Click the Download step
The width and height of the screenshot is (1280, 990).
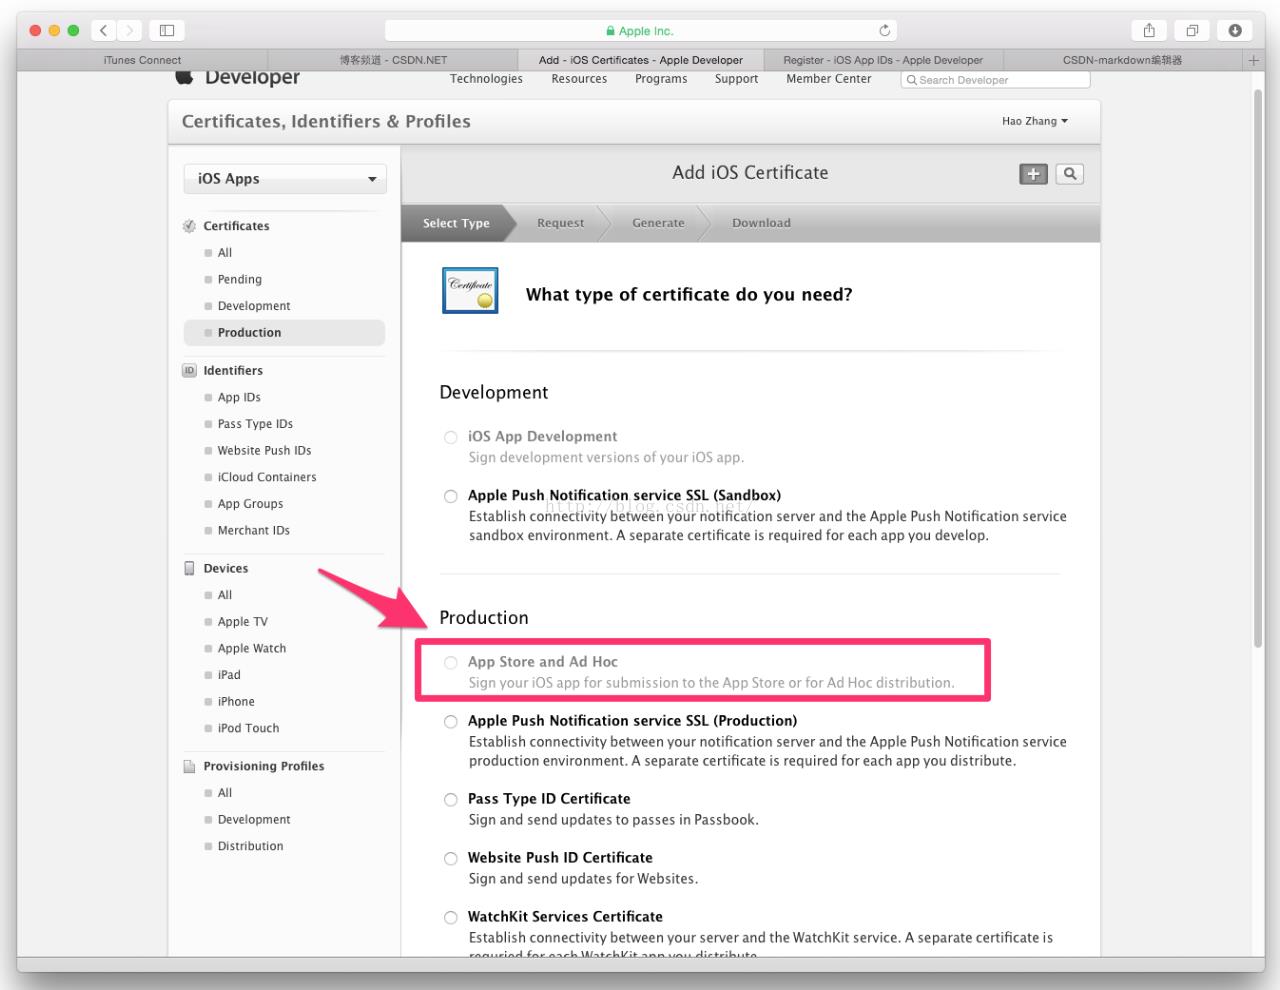point(761,223)
